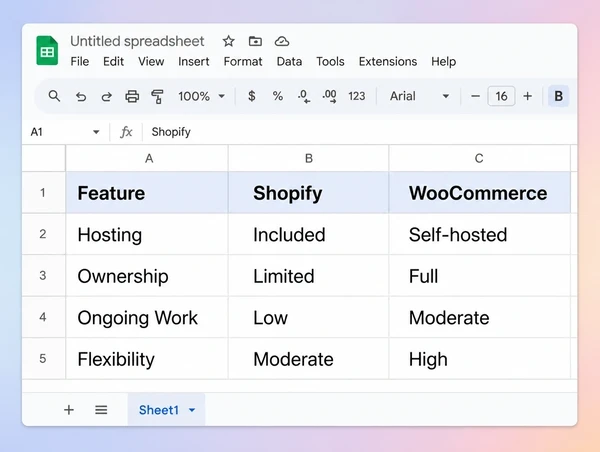
Task: Select column C header
Action: [x=480, y=158]
